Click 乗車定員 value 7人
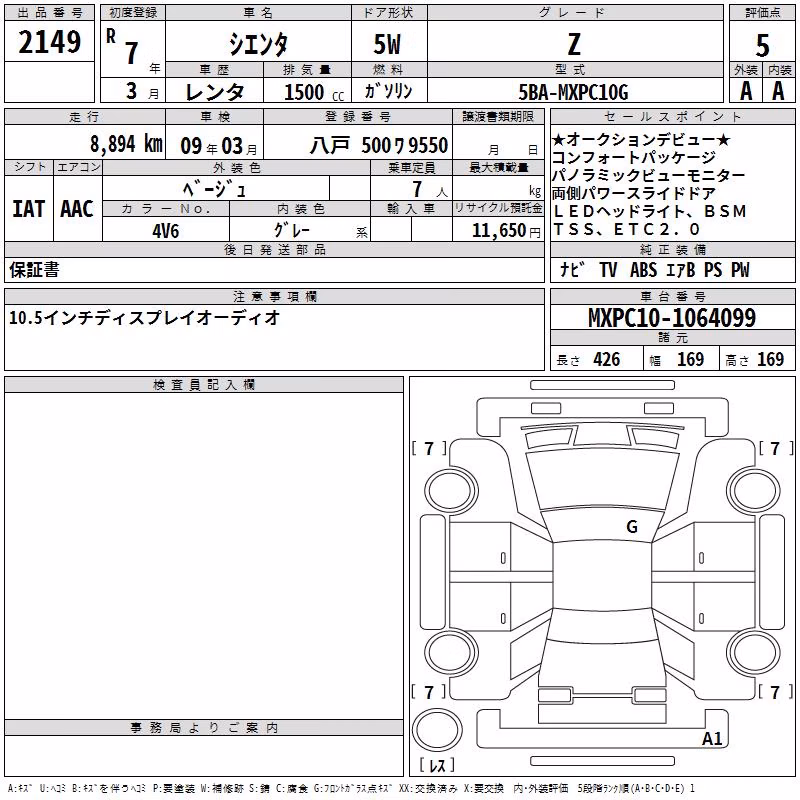 click(429, 189)
